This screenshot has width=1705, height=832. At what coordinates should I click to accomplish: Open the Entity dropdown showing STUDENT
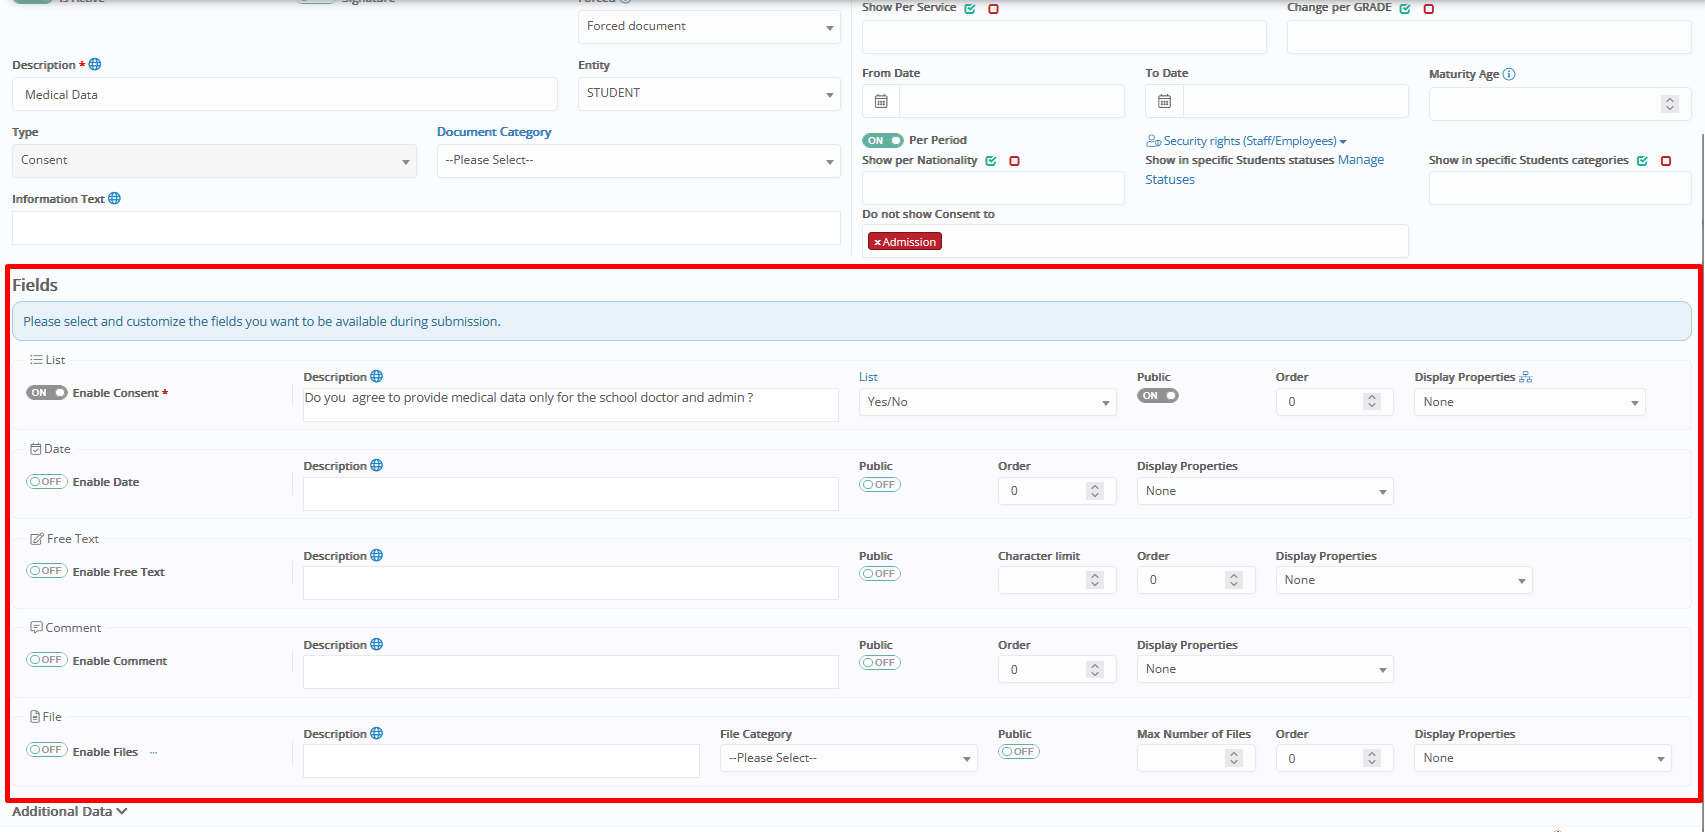coord(708,94)
